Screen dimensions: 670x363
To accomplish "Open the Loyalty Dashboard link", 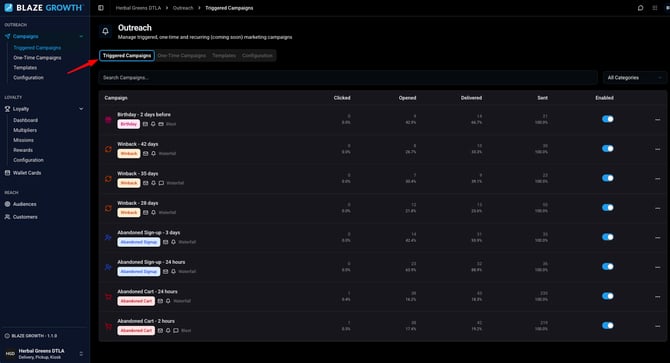I will (25, 120).
